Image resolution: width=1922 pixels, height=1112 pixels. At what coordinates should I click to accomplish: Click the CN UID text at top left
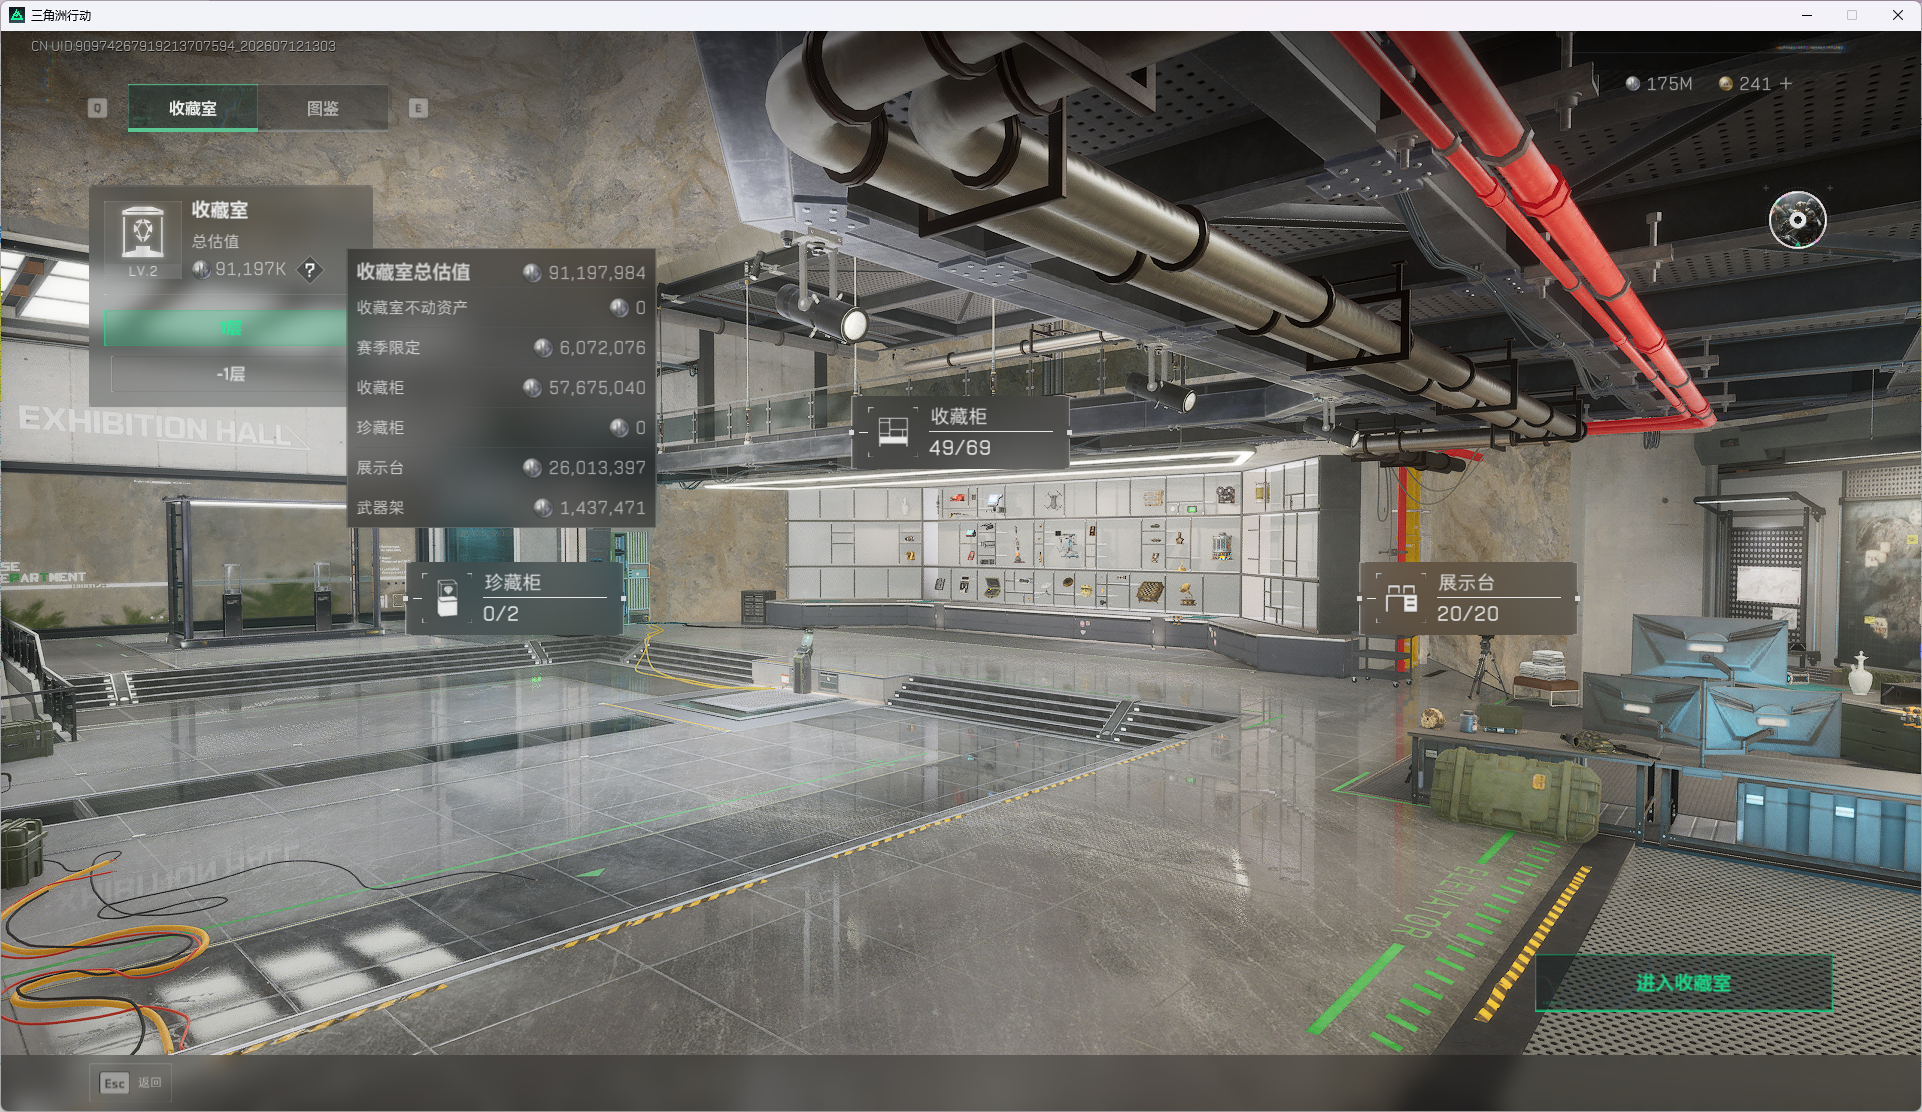click(183, 46)
